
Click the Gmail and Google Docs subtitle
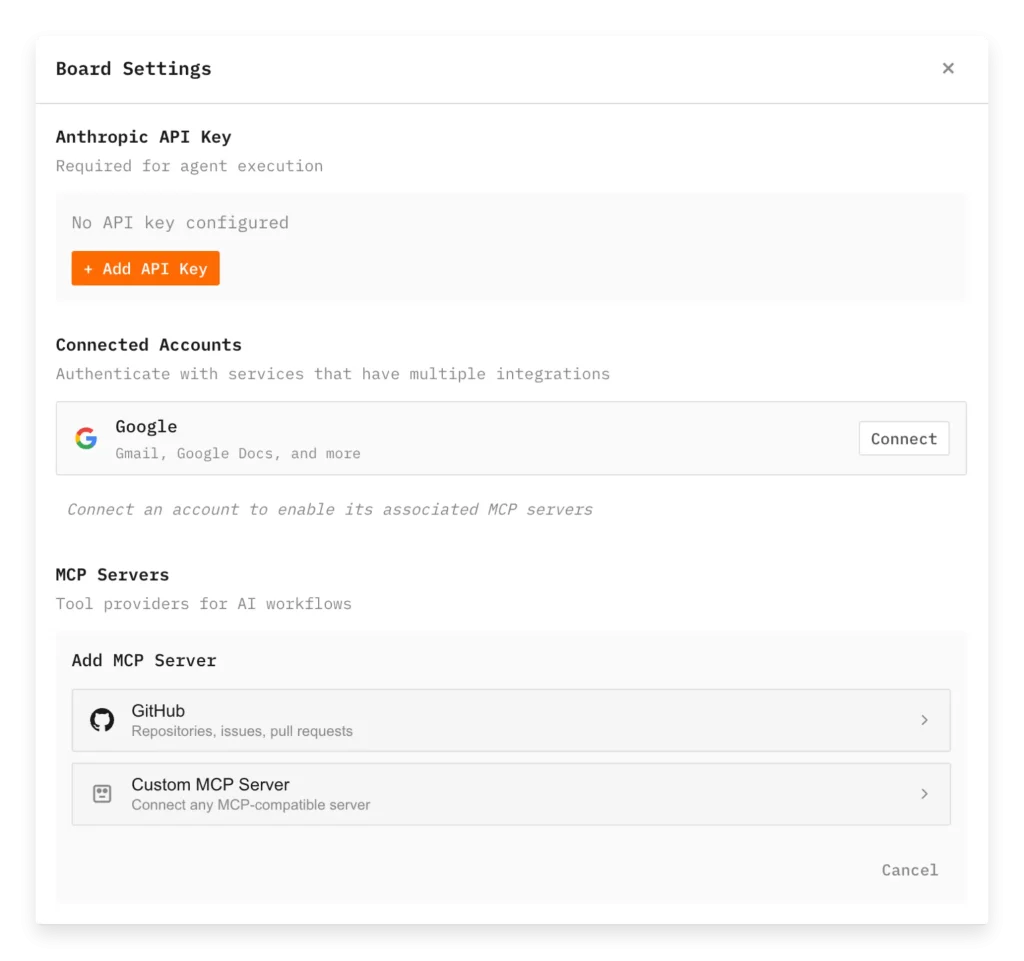(237, 453)
